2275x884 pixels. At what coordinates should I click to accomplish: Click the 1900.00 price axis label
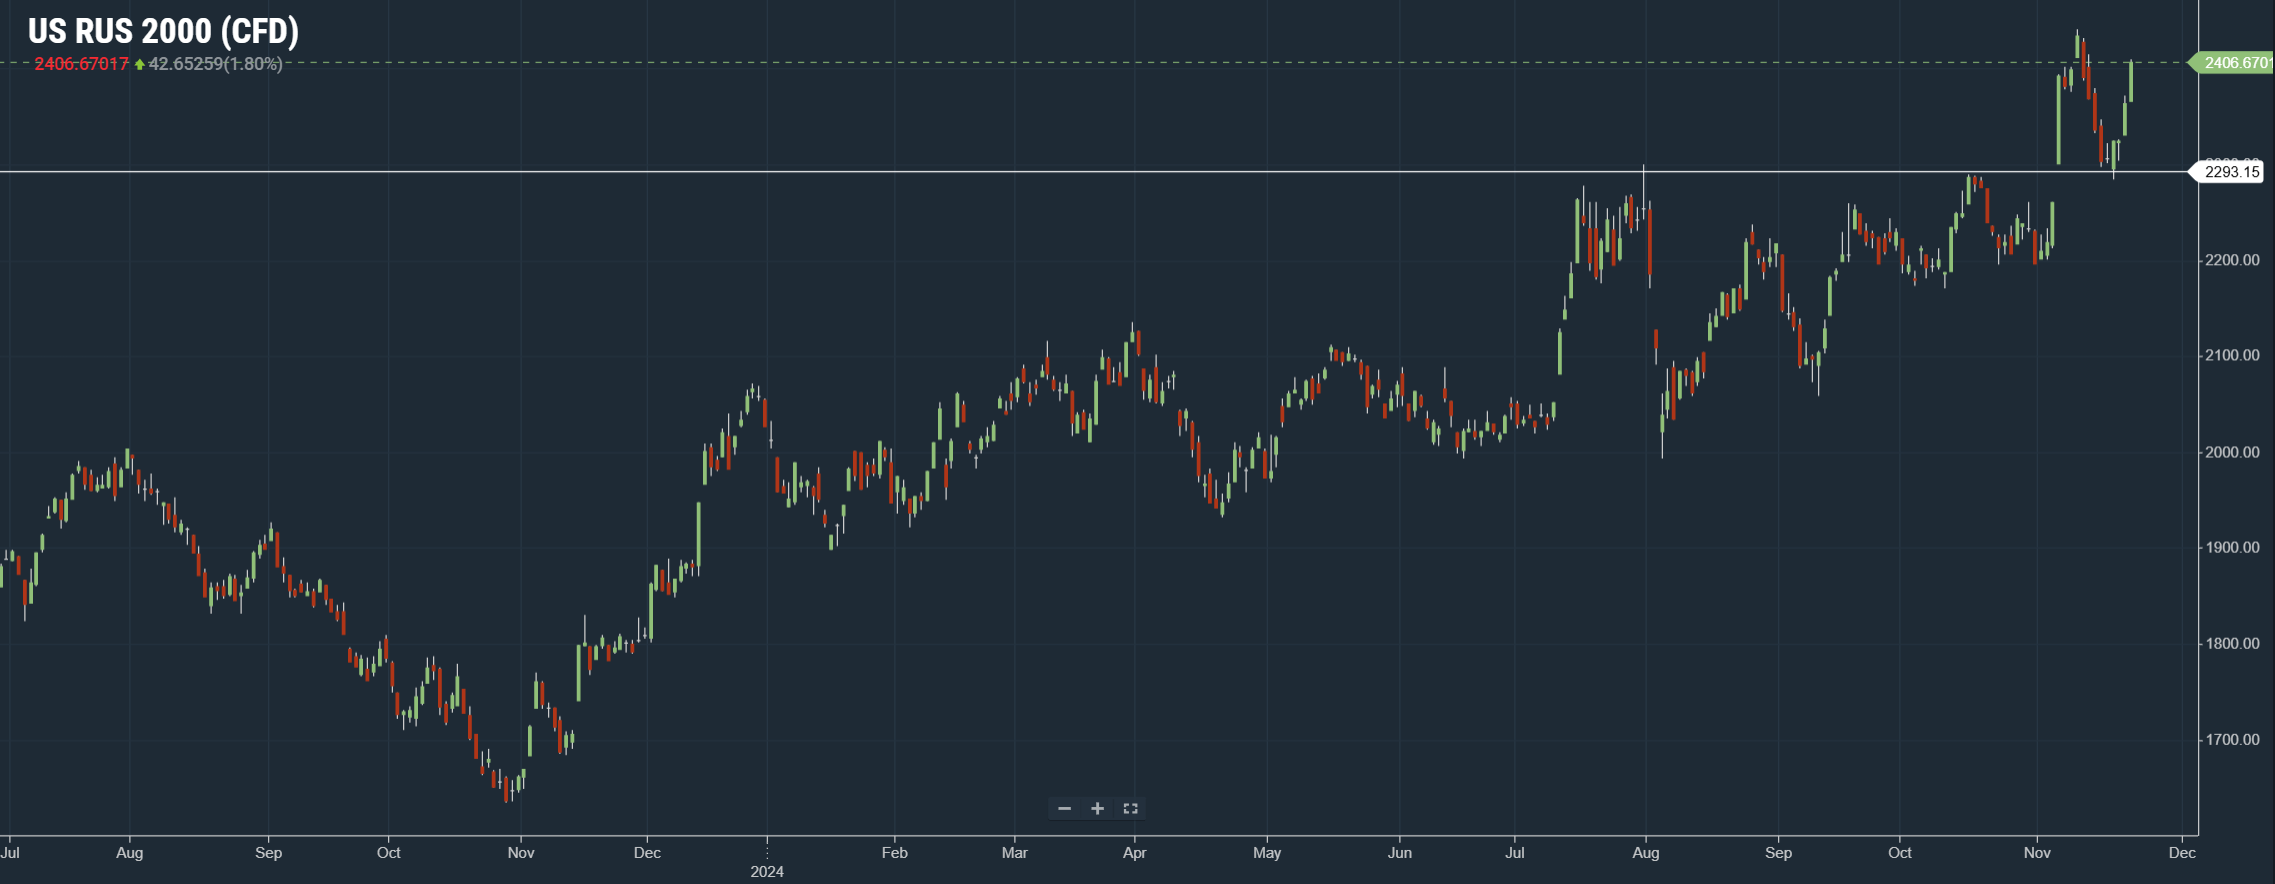(2232, 547)
